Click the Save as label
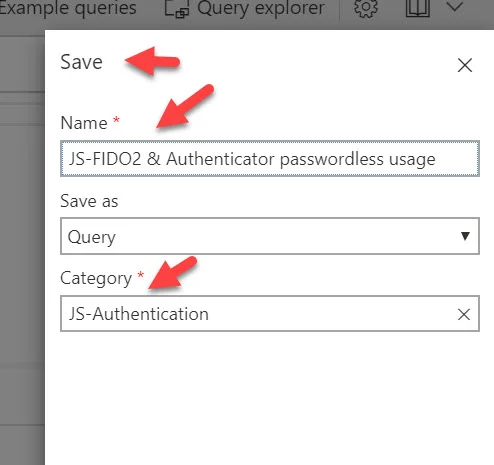This screenshot has height=465, width=494. coord(89,201)
